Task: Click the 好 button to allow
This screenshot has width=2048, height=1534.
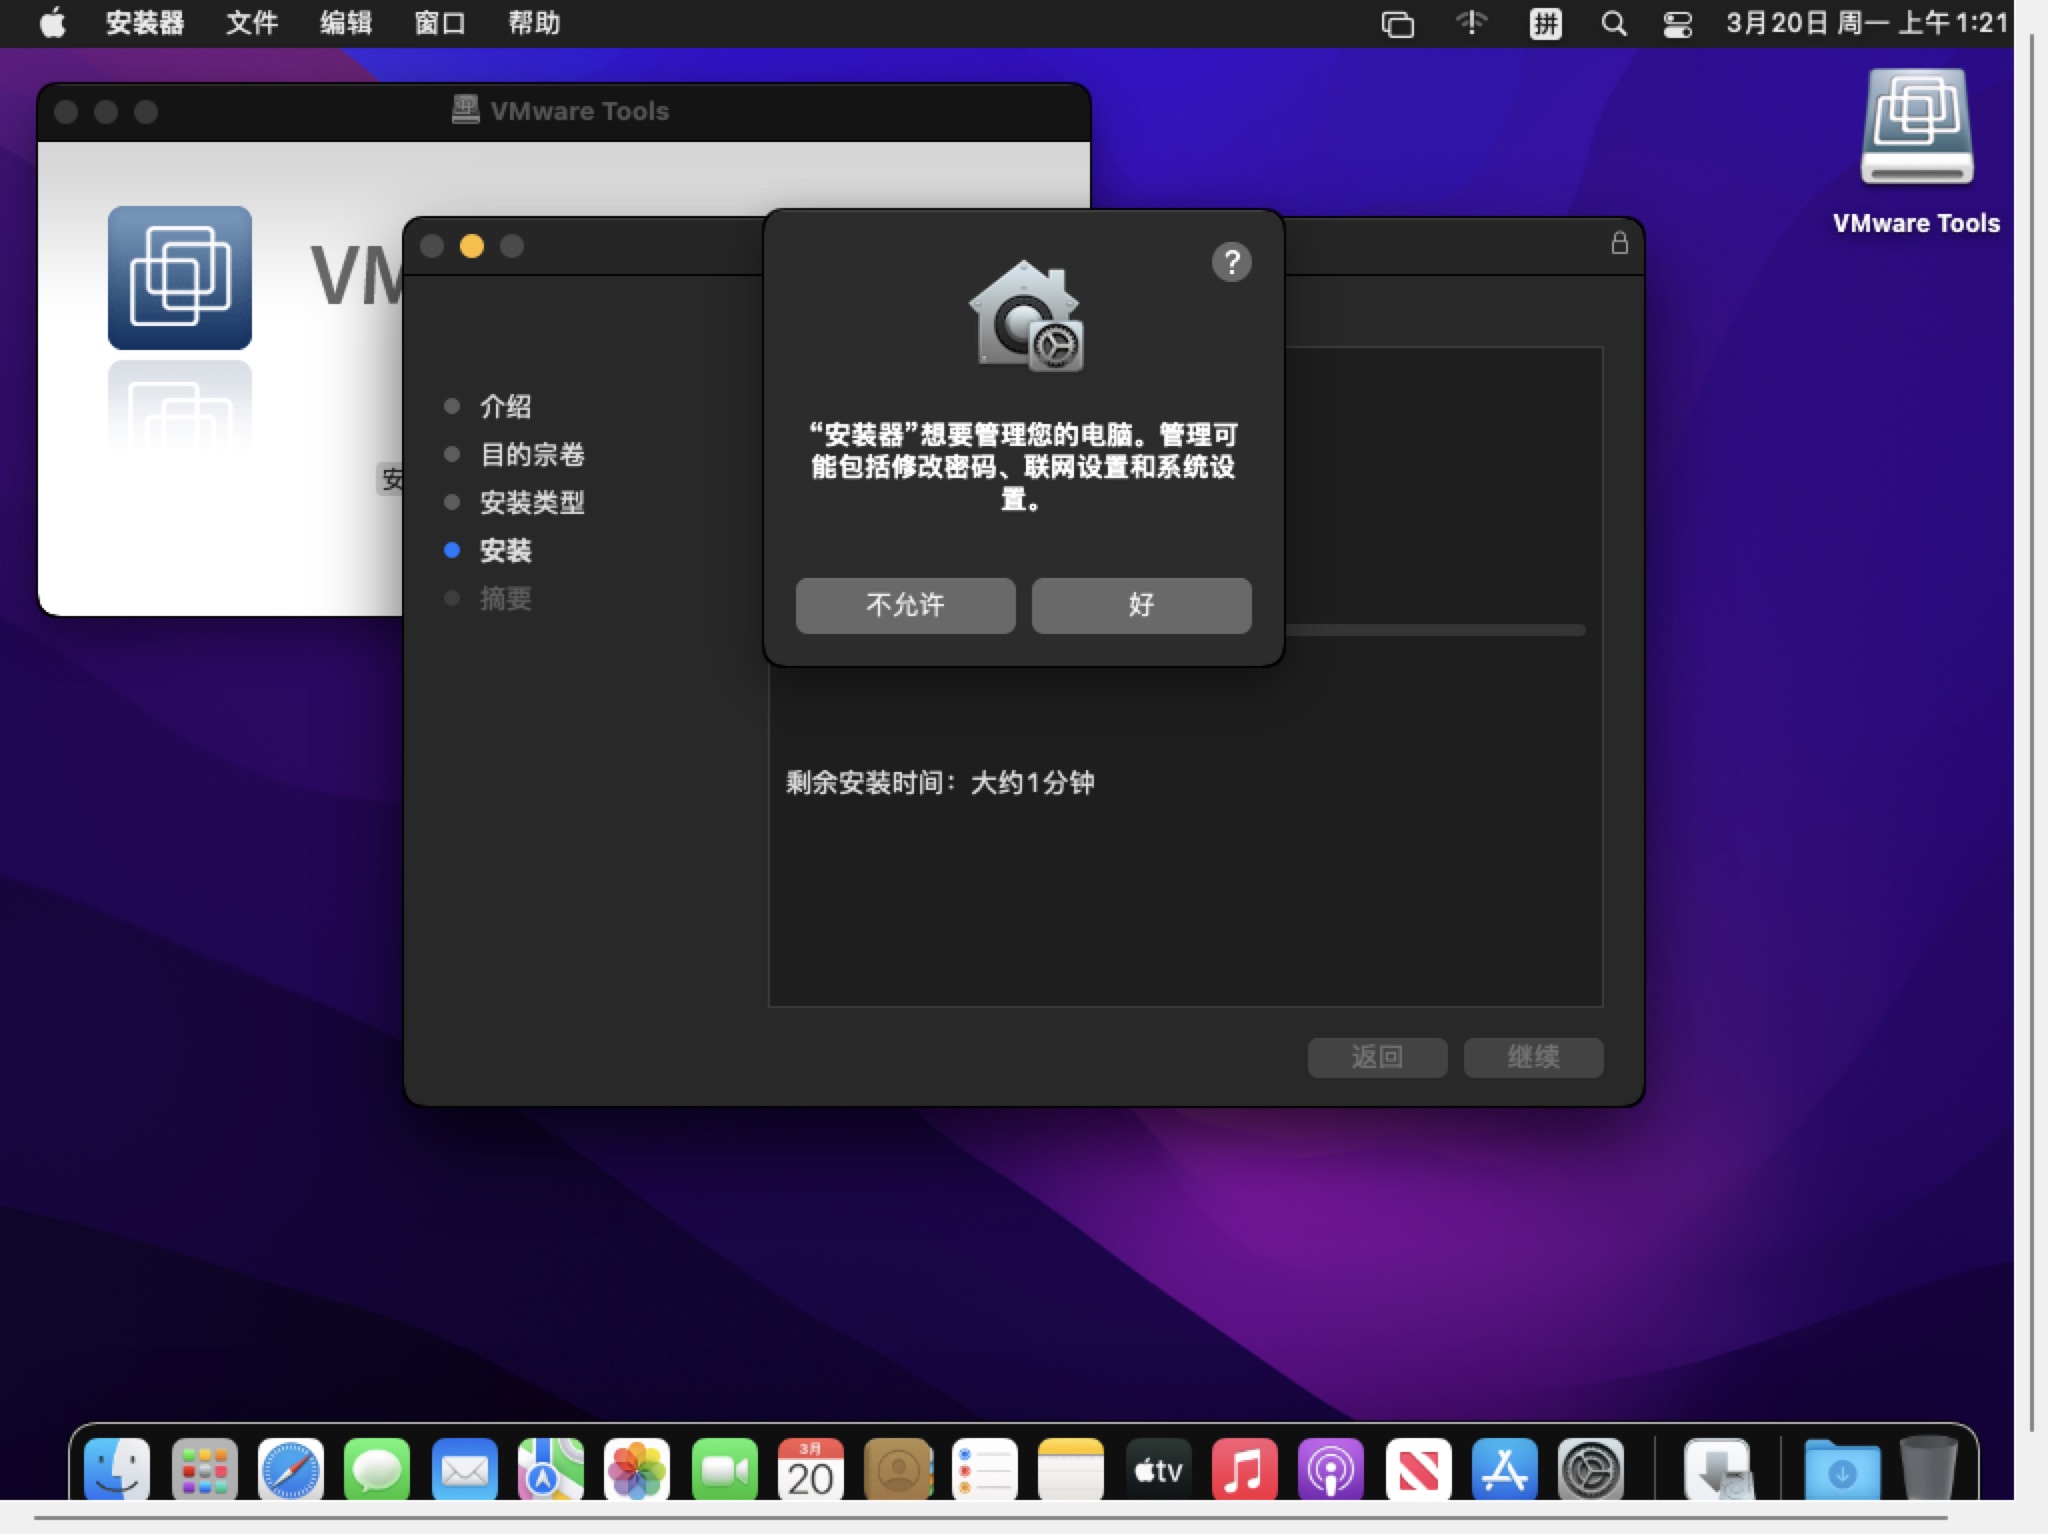Action: click(1141, 605)
